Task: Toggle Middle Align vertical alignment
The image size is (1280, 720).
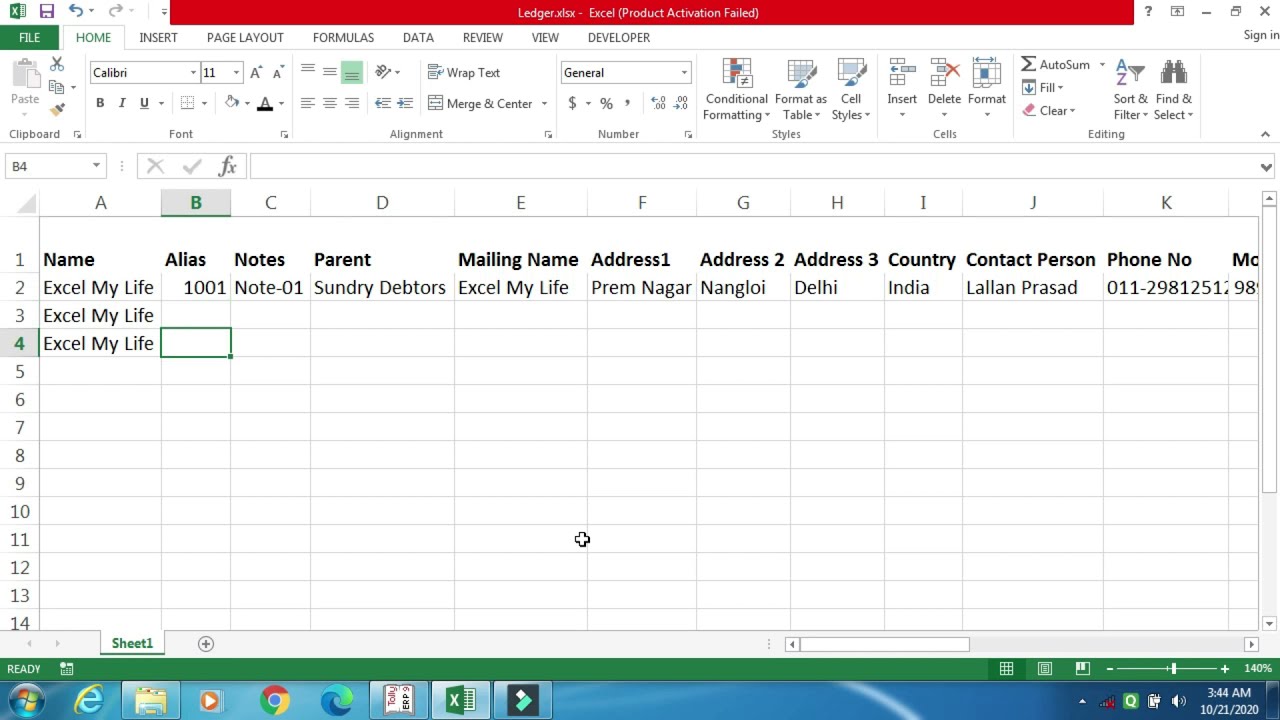Action: tap(330, 72)
